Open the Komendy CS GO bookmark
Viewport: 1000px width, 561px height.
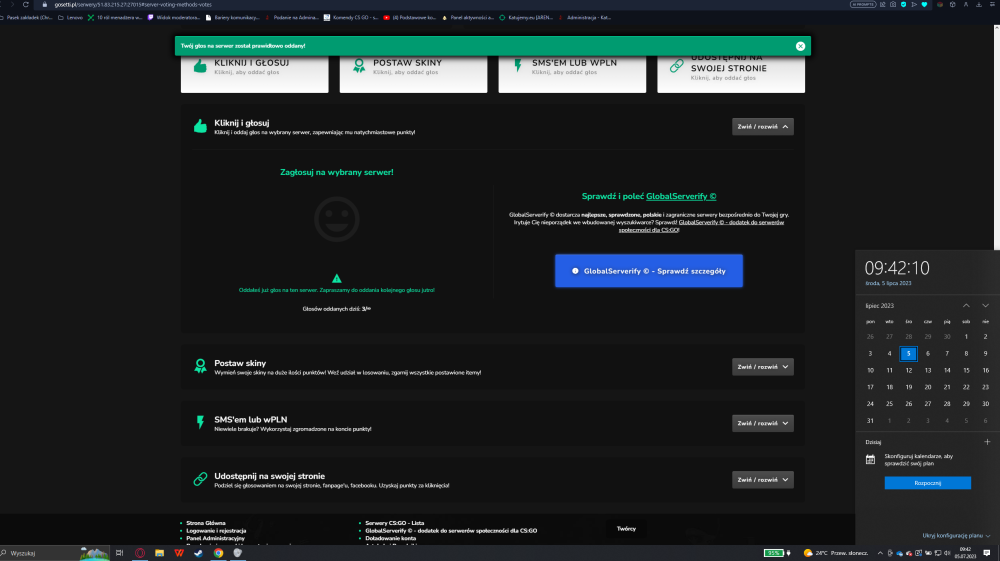coord(351,18)
